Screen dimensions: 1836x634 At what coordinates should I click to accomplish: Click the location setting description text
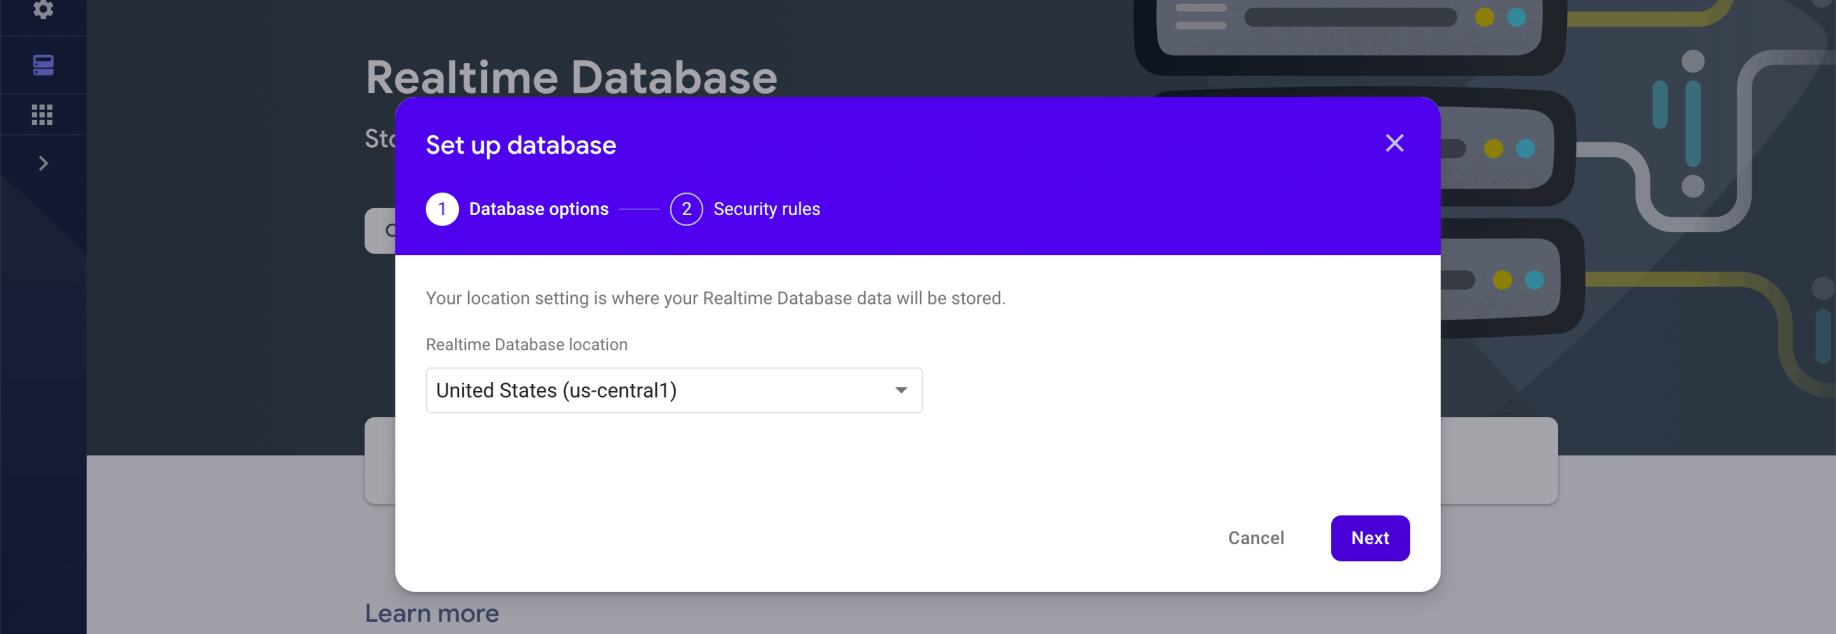tap(715, 298)
